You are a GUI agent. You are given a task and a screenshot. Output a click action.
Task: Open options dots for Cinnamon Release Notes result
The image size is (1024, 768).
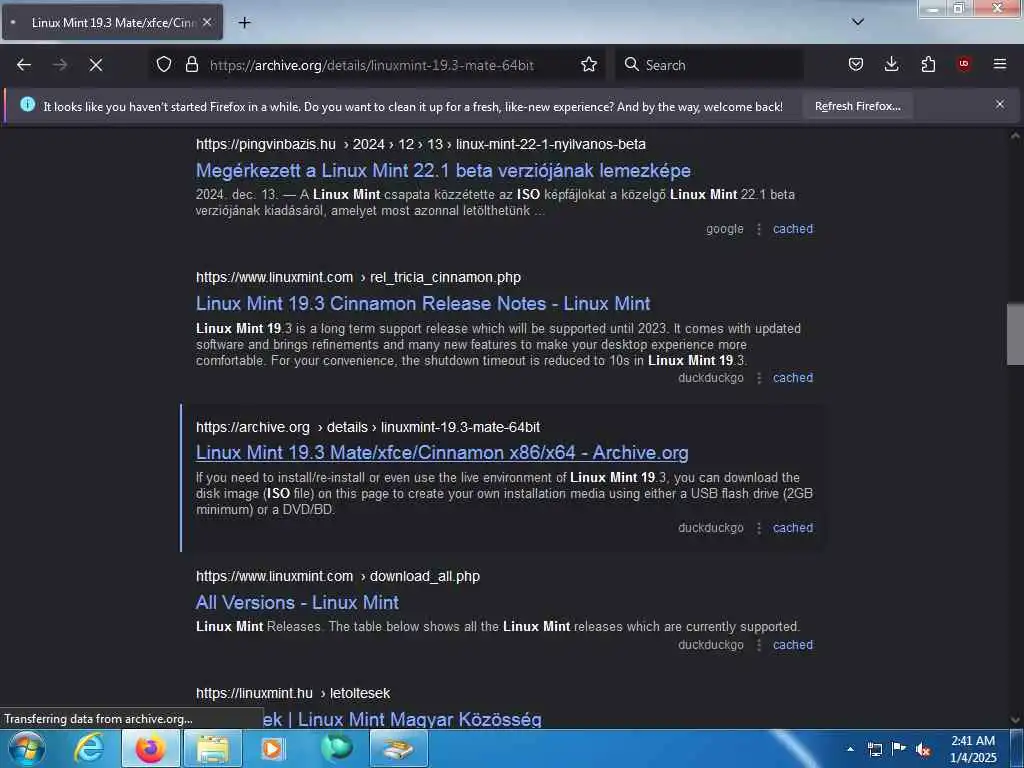pyautogui.click(x=758, y=378)
